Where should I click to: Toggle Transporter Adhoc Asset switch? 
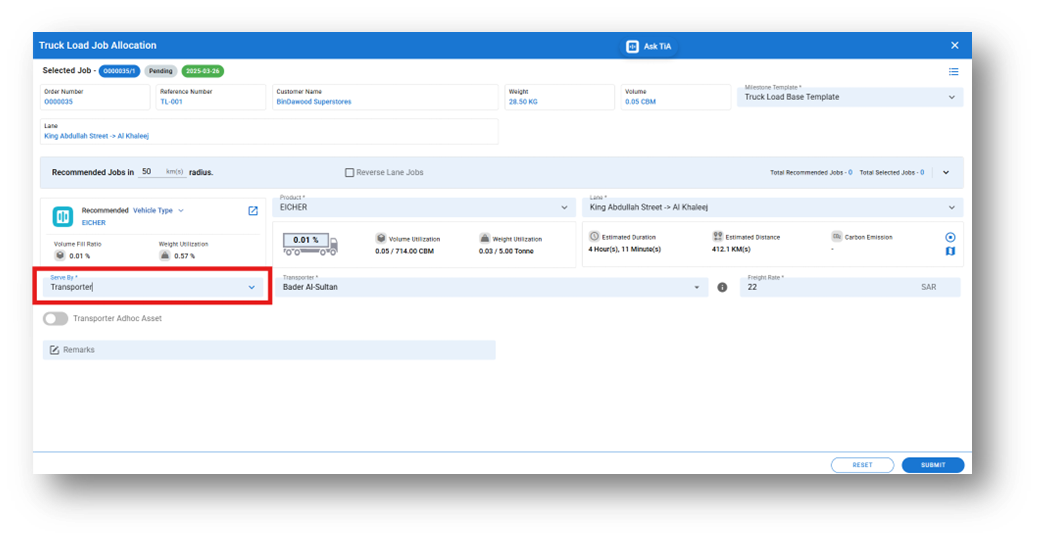tap(56, 319)
